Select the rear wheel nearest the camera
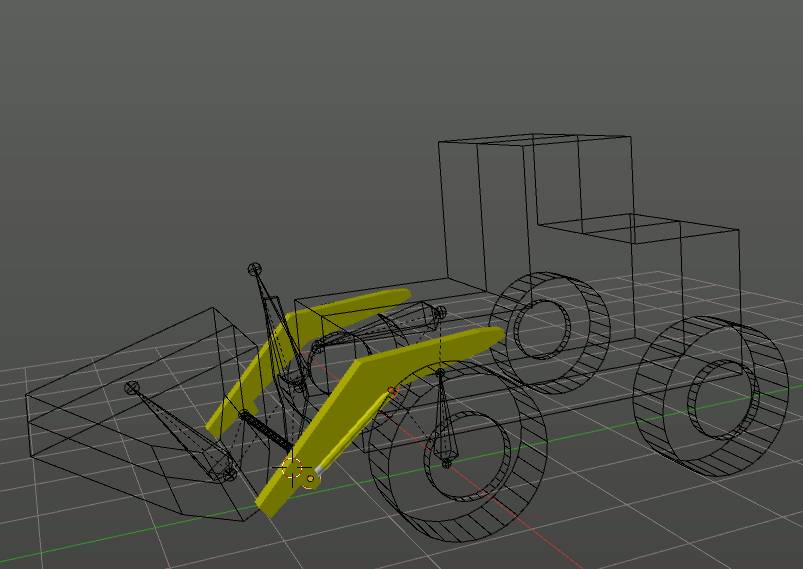 tap(710, 396)
